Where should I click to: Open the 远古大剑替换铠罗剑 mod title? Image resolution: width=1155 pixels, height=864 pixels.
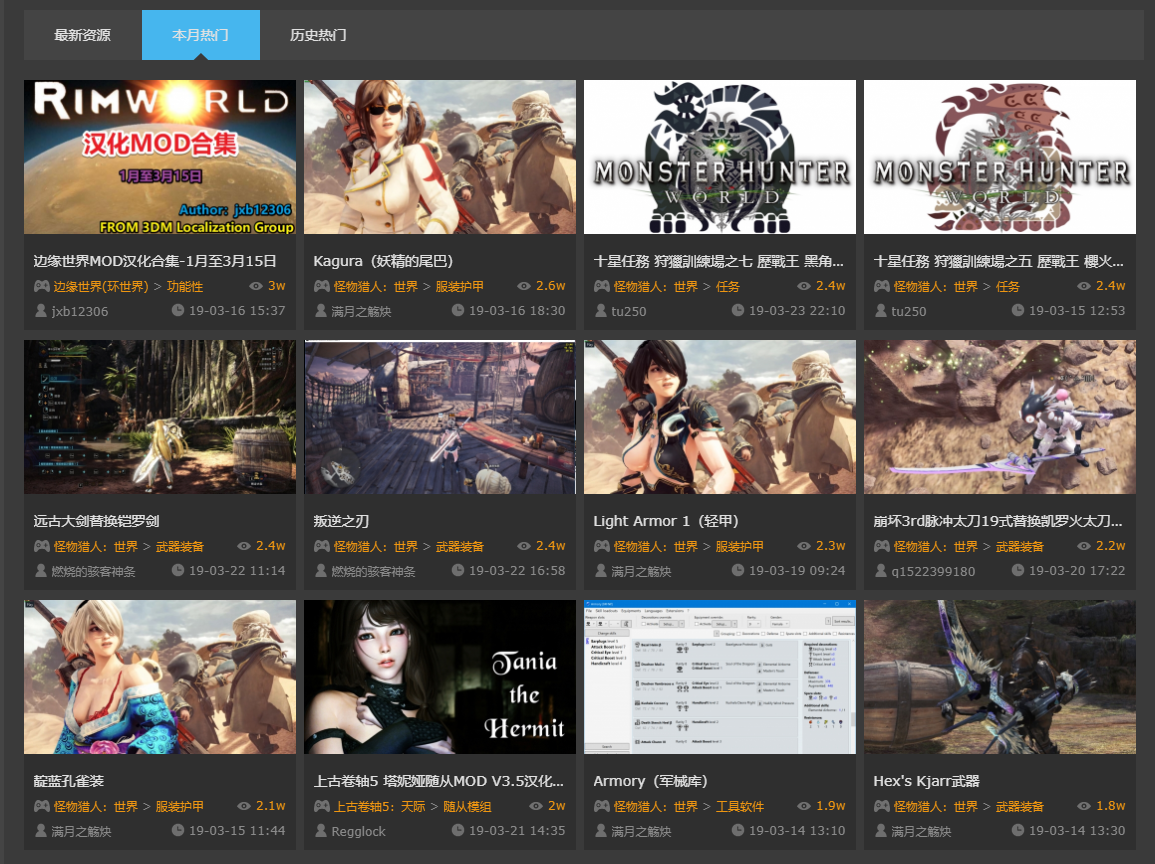96,521
